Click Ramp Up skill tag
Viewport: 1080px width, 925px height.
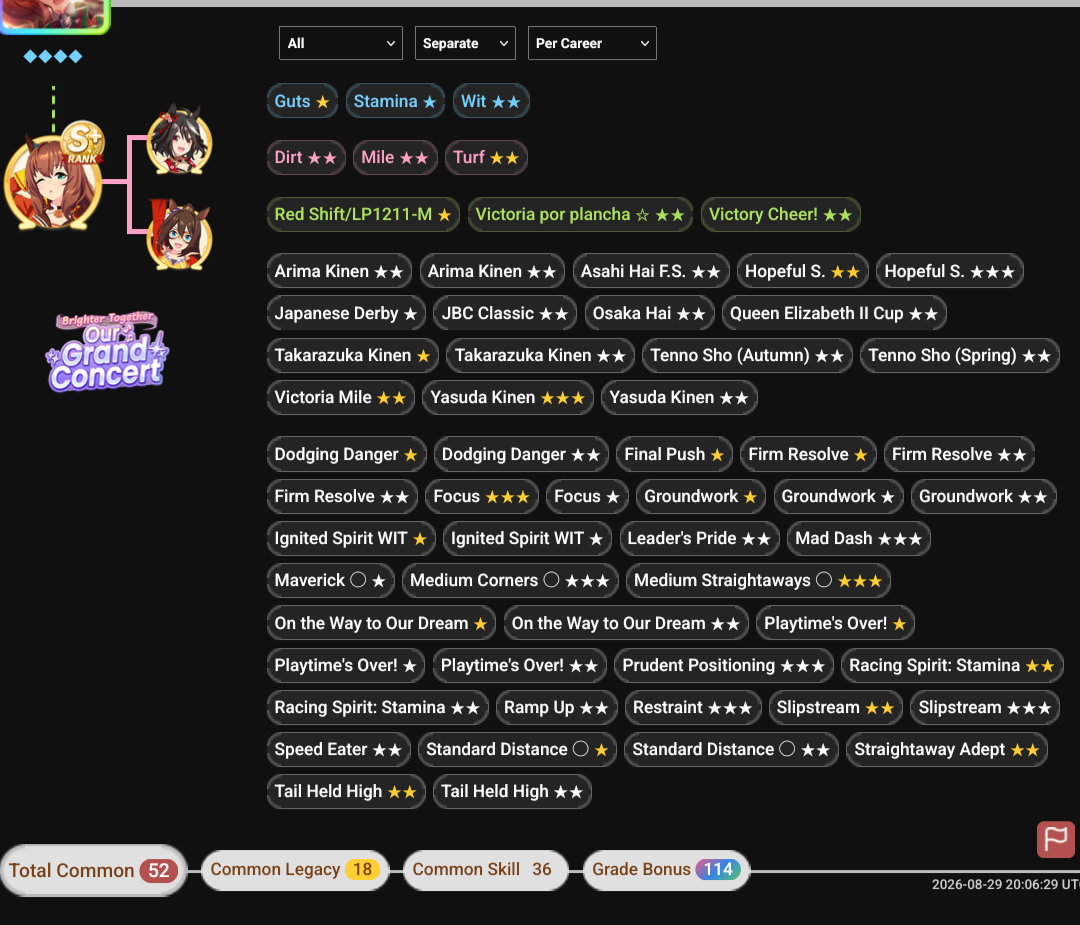pos(557,708)
